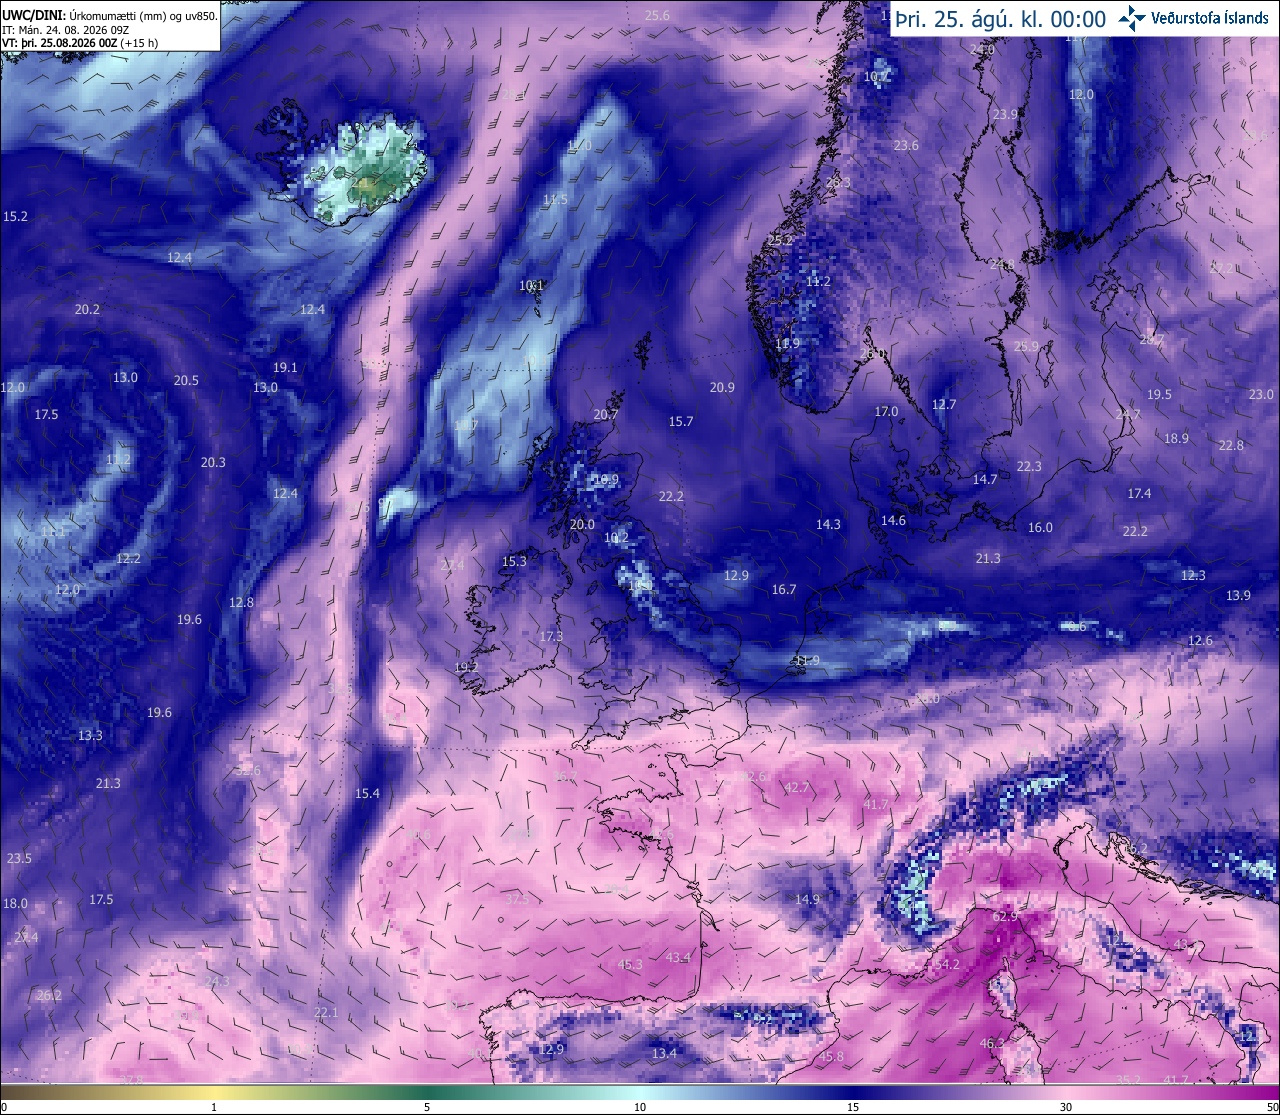Select the Þri. 25. ágú. kl. 00:00 timestamp

[x=1000, y=19]
